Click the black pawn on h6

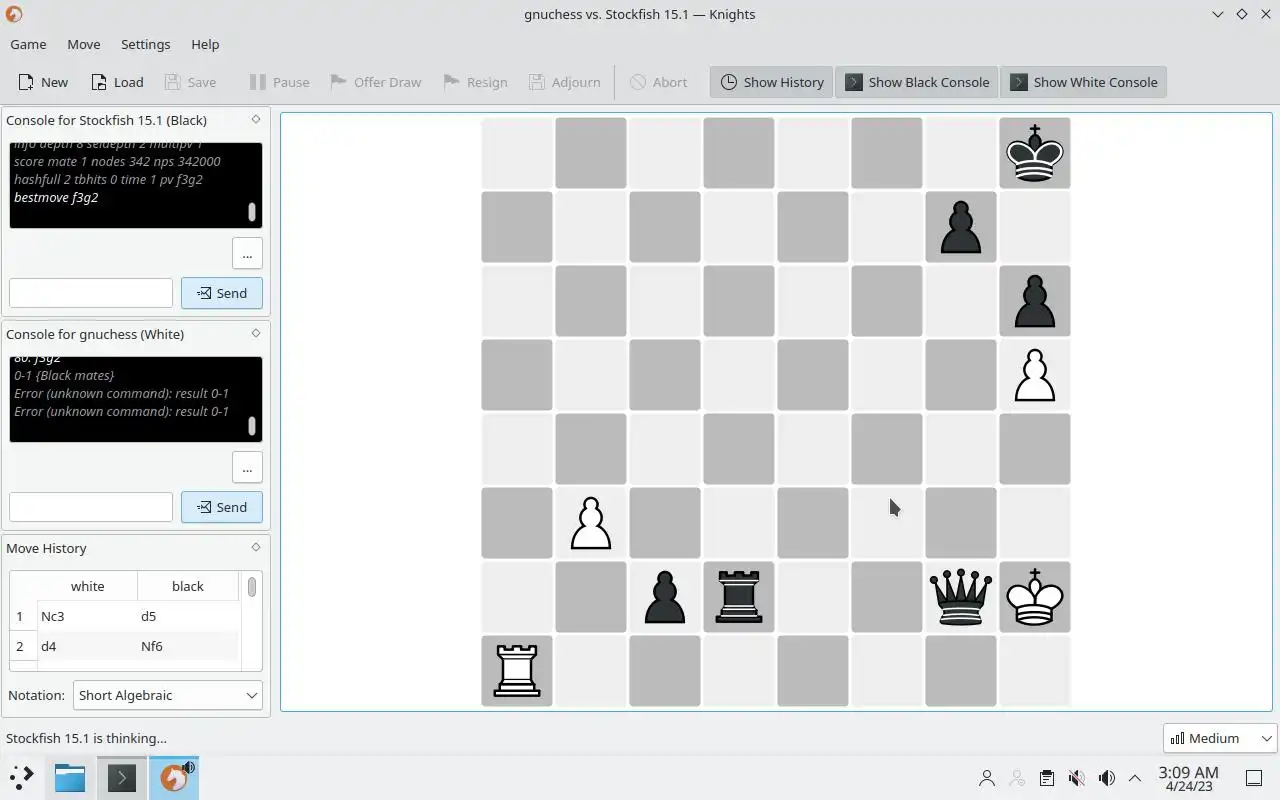[x=1035, y=301]
